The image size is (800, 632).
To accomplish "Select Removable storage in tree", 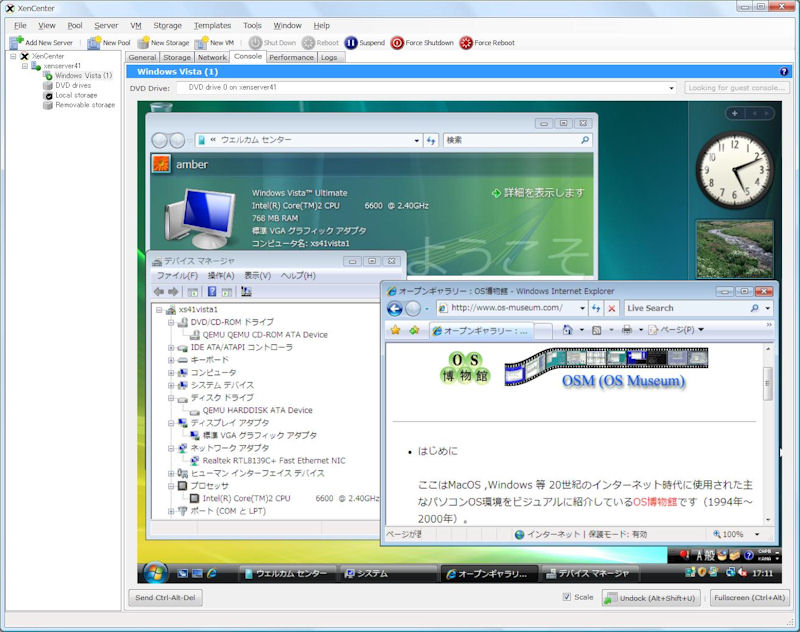I will click(85, 105).
